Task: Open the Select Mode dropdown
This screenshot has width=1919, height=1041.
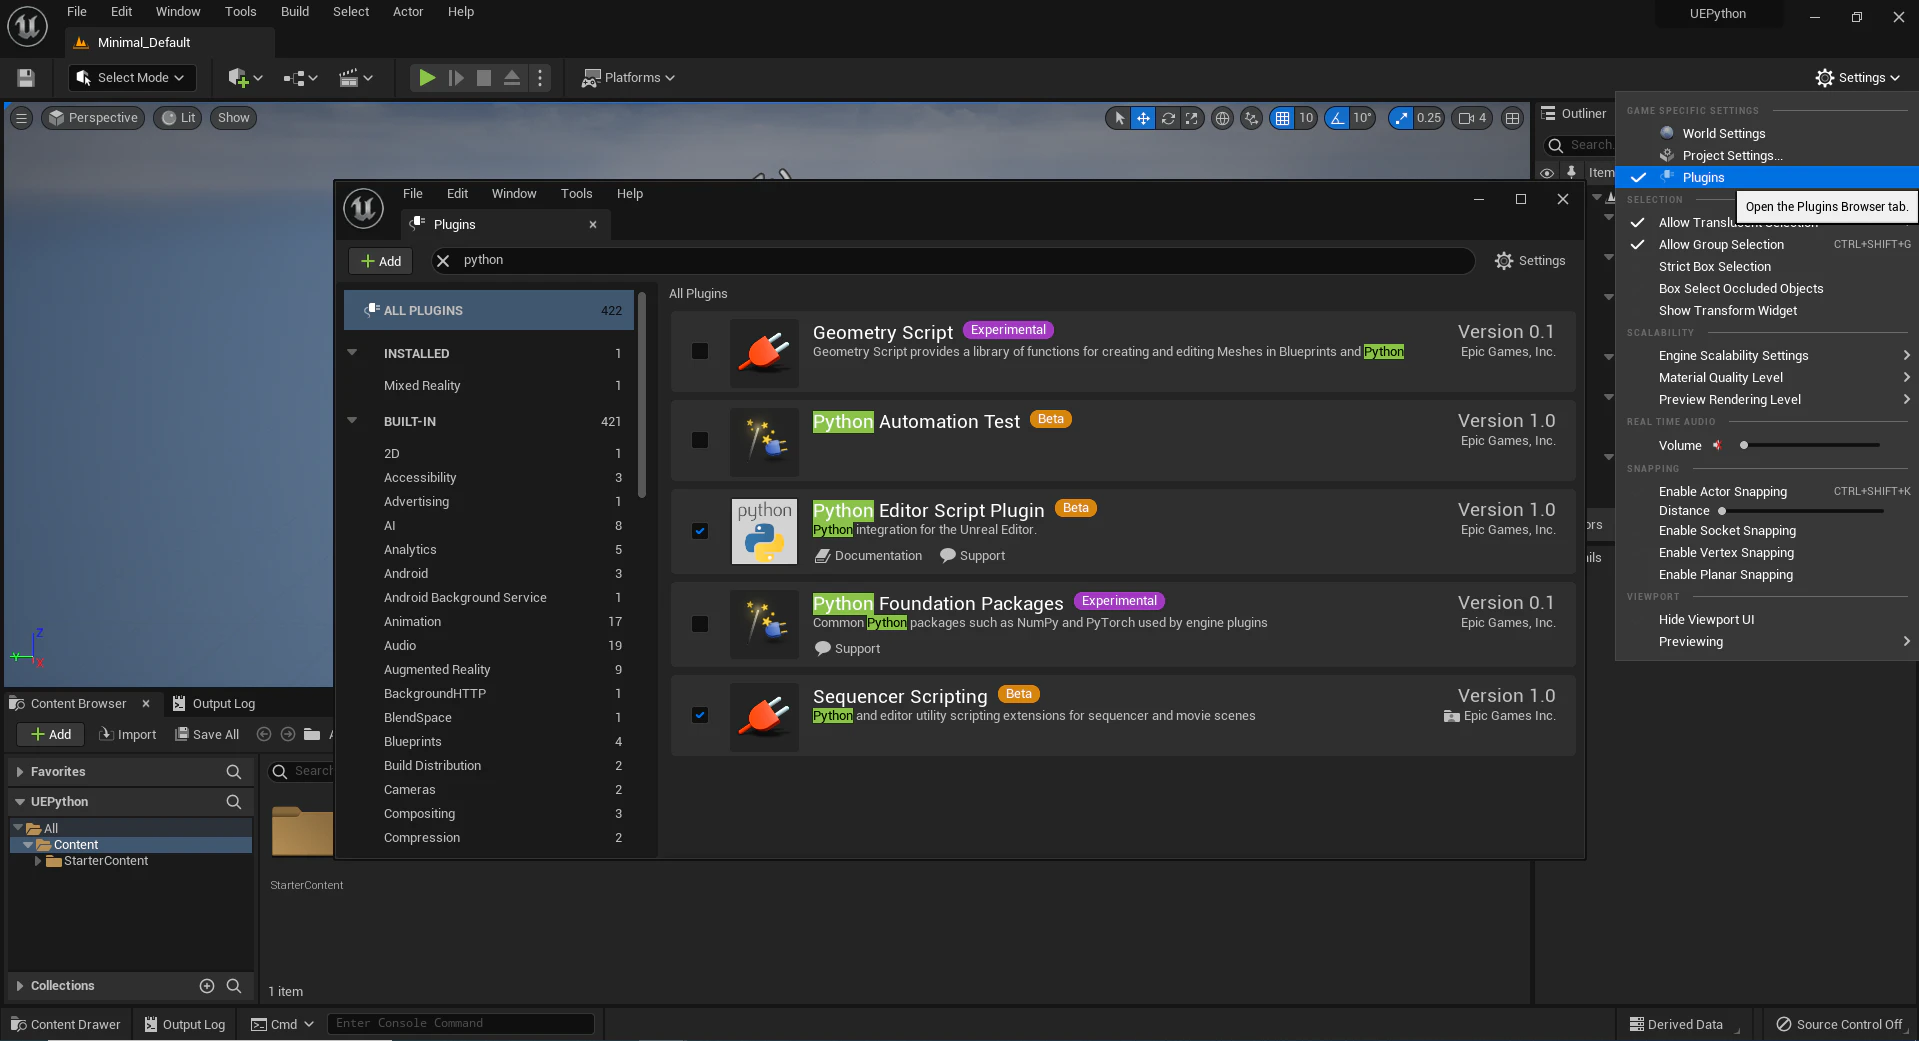Action: click(x=132, y=78)
